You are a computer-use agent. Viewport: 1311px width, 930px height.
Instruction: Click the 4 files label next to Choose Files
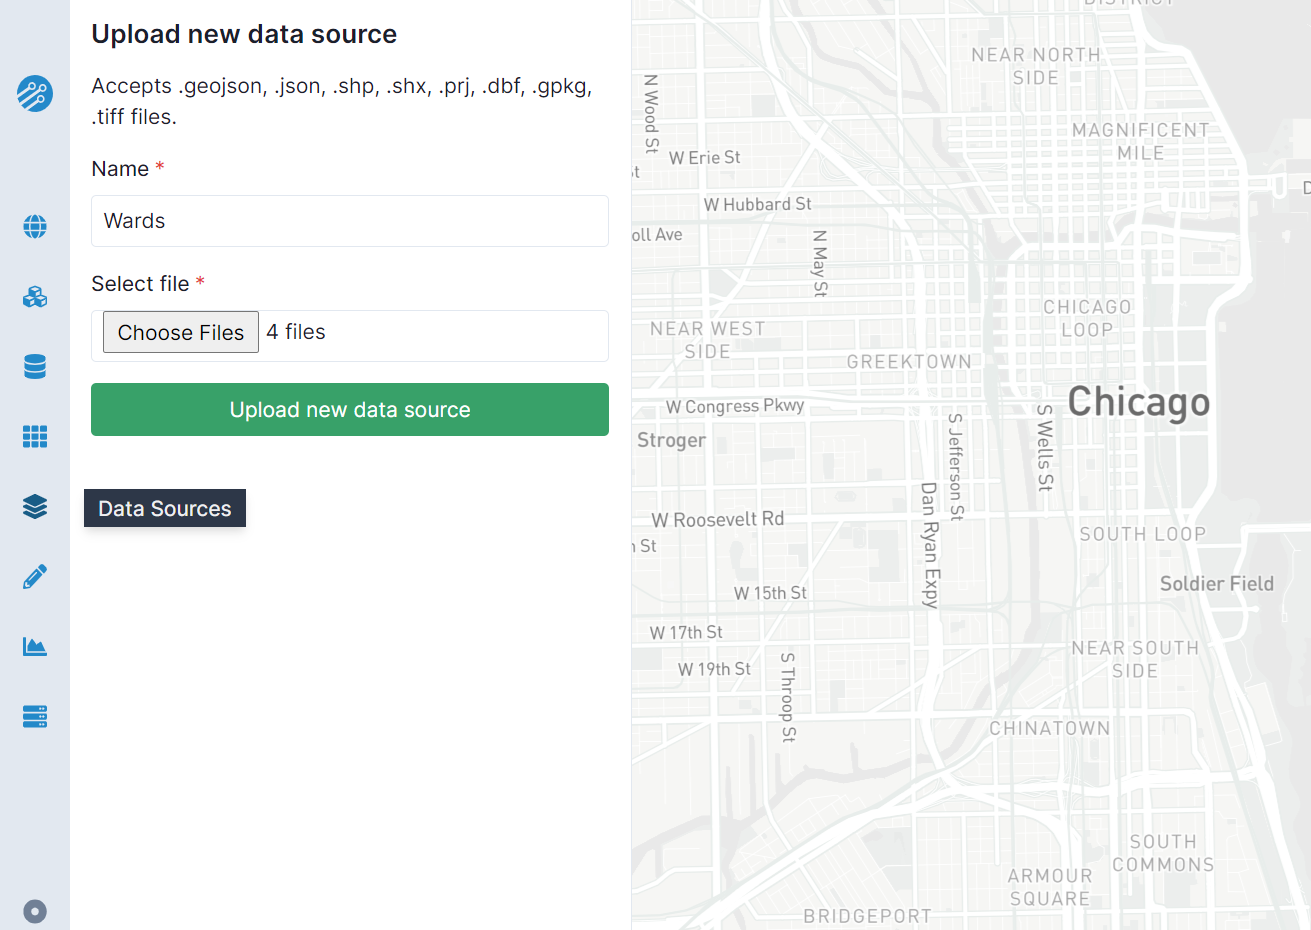click(295, 331)
